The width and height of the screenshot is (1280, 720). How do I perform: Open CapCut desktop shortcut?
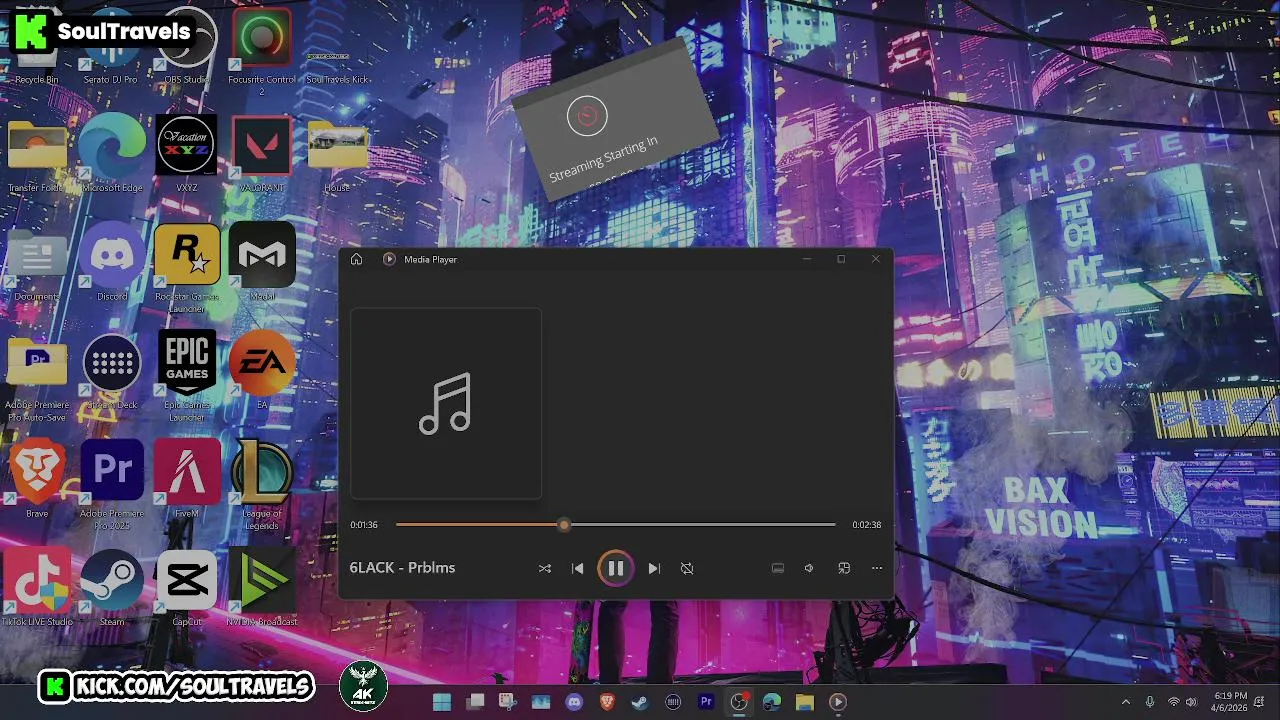click(187, 588)
